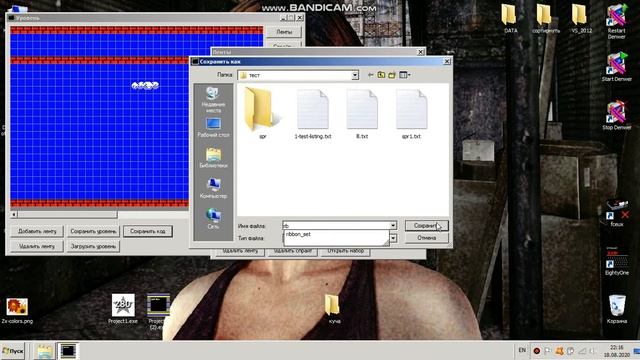Close the Ленты window

[420, 52]
